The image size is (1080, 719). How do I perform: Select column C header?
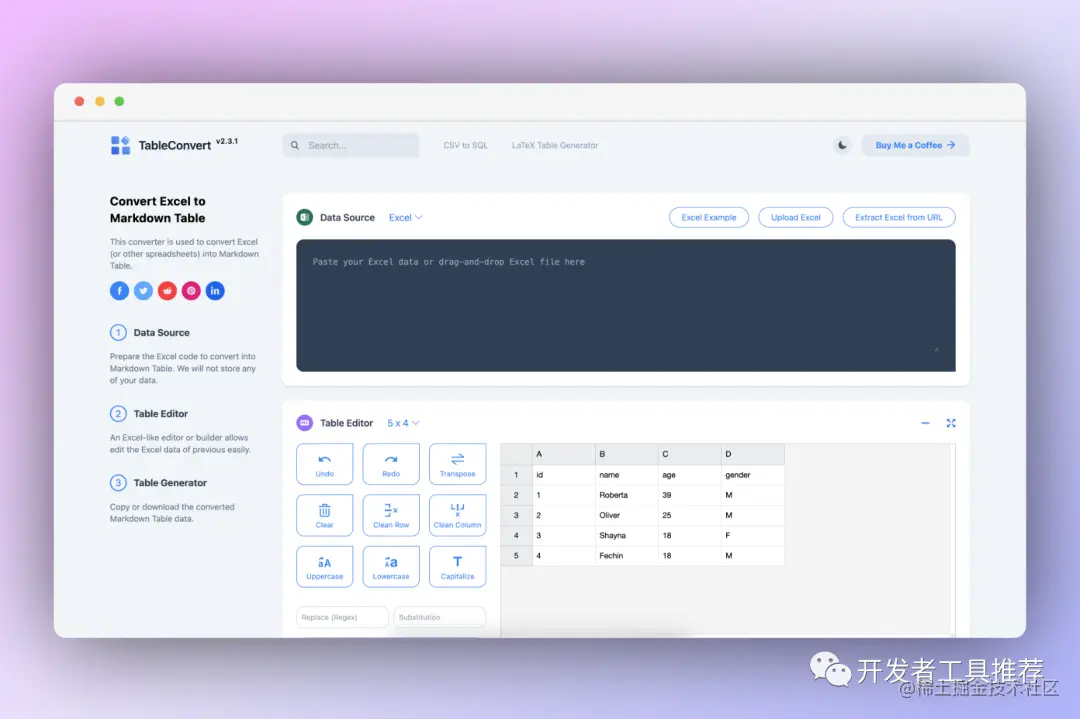(689, 454)
